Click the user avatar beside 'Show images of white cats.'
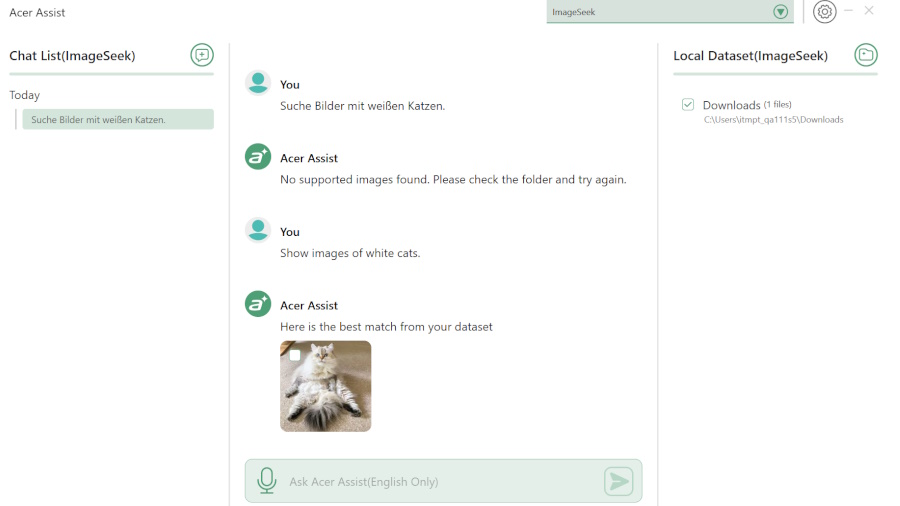This screenshot has height=506, width=900. tap(258, 231)
